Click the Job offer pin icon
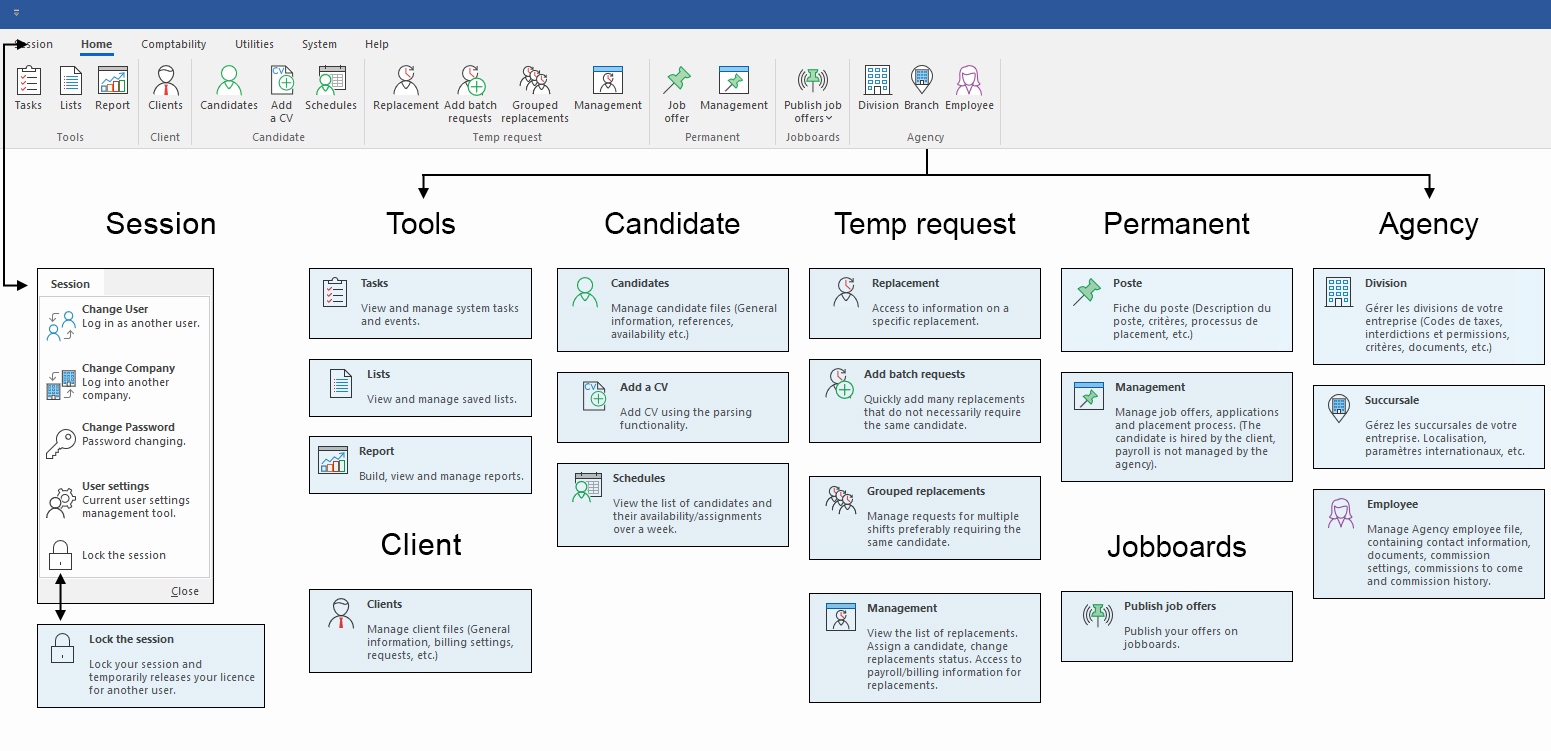Image resolution: width=1551 pixels, height=751 pixels. tap(677, 93)
